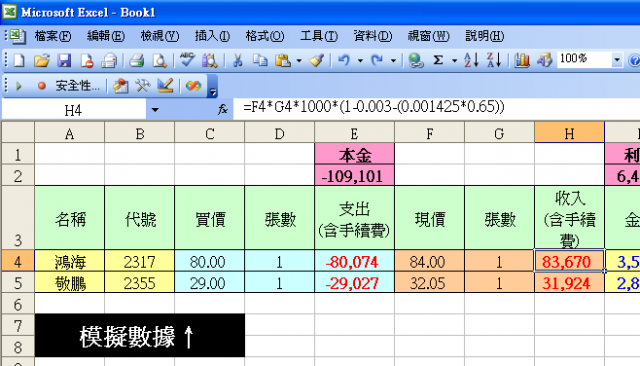
Task: Select cell with code 2355
Action: [x=140, y=283]
